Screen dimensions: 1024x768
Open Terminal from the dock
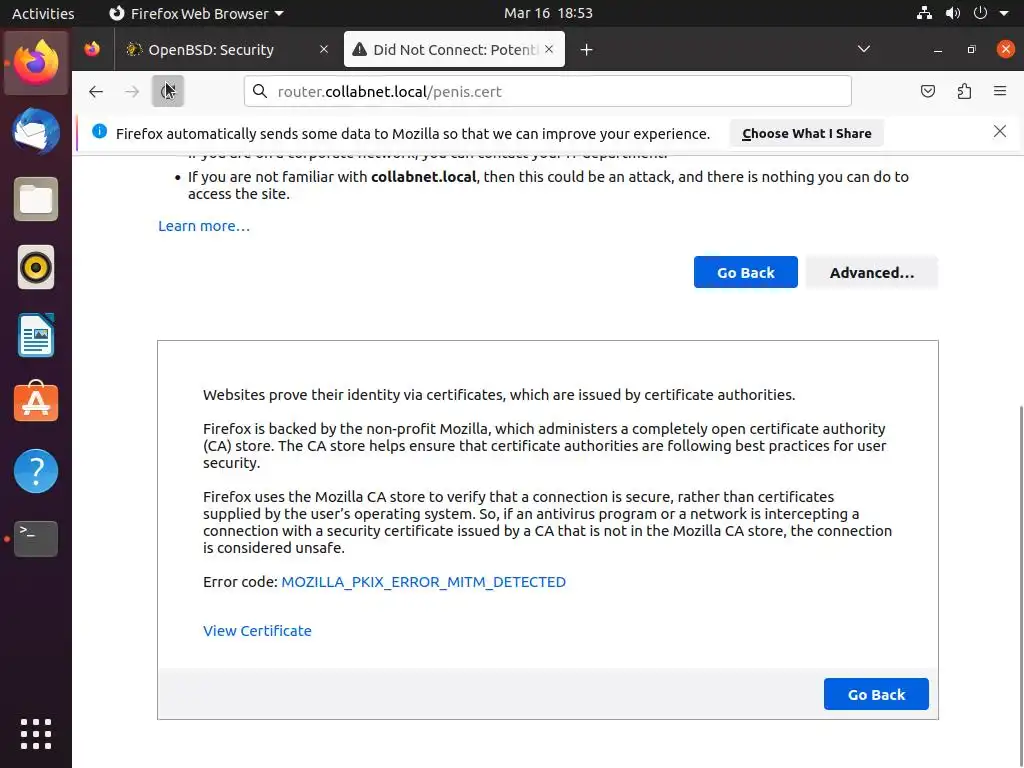(x=36, y=539)
